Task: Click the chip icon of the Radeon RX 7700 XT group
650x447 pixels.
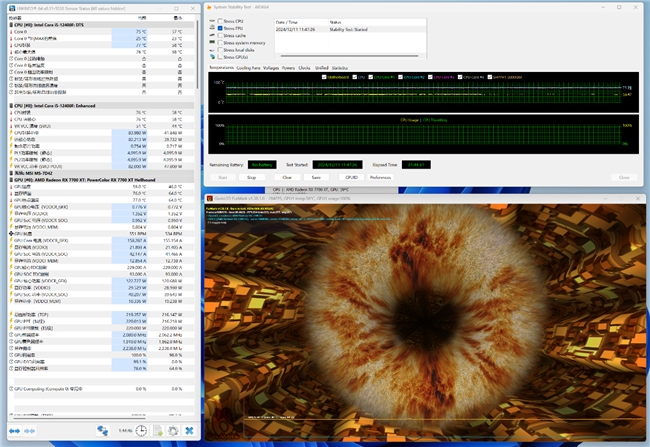Action: 11,180
